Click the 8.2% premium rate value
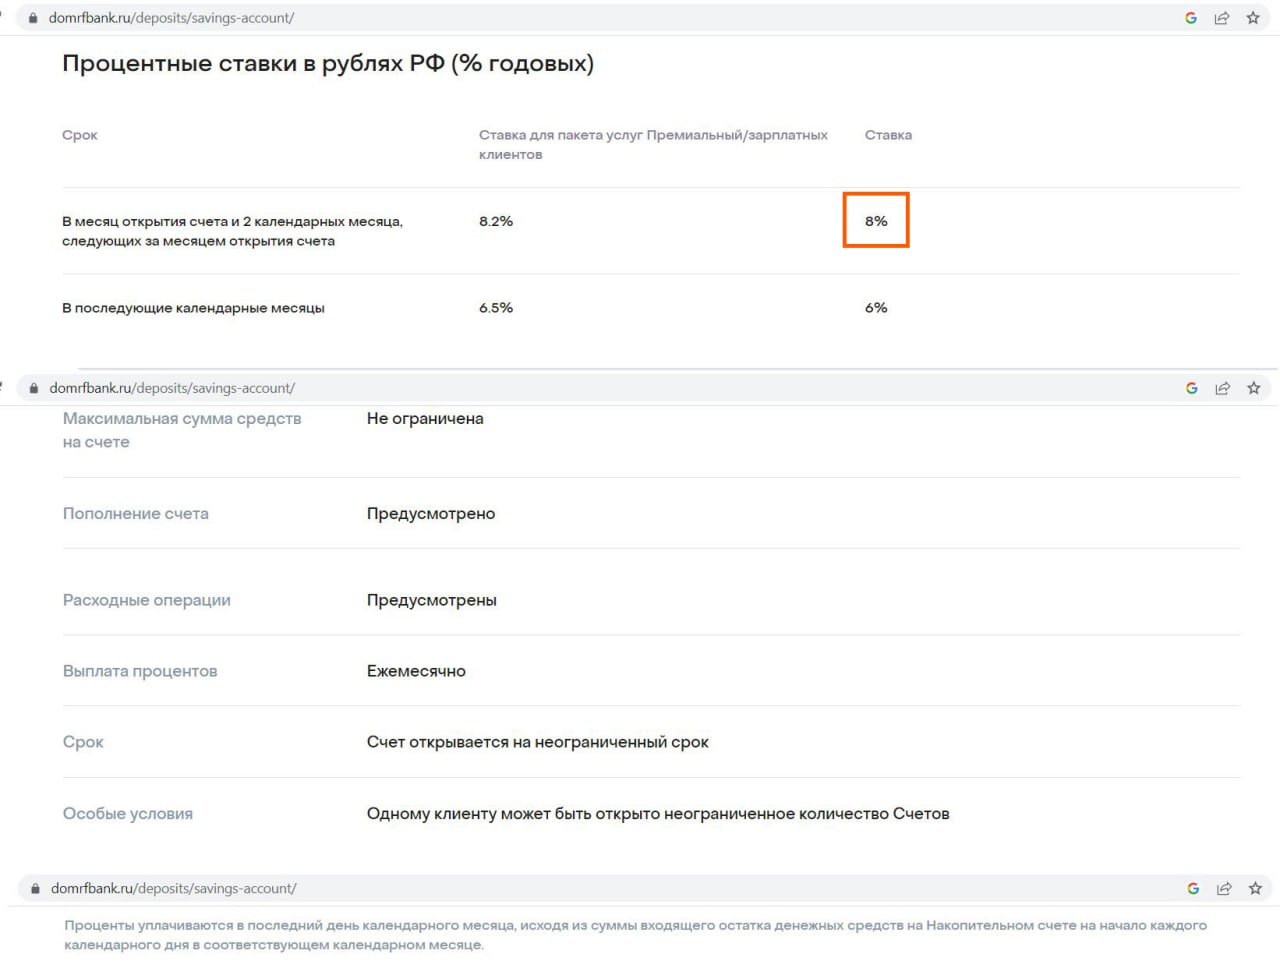This screenshot has width=1280, height=968. pos(496,221)
